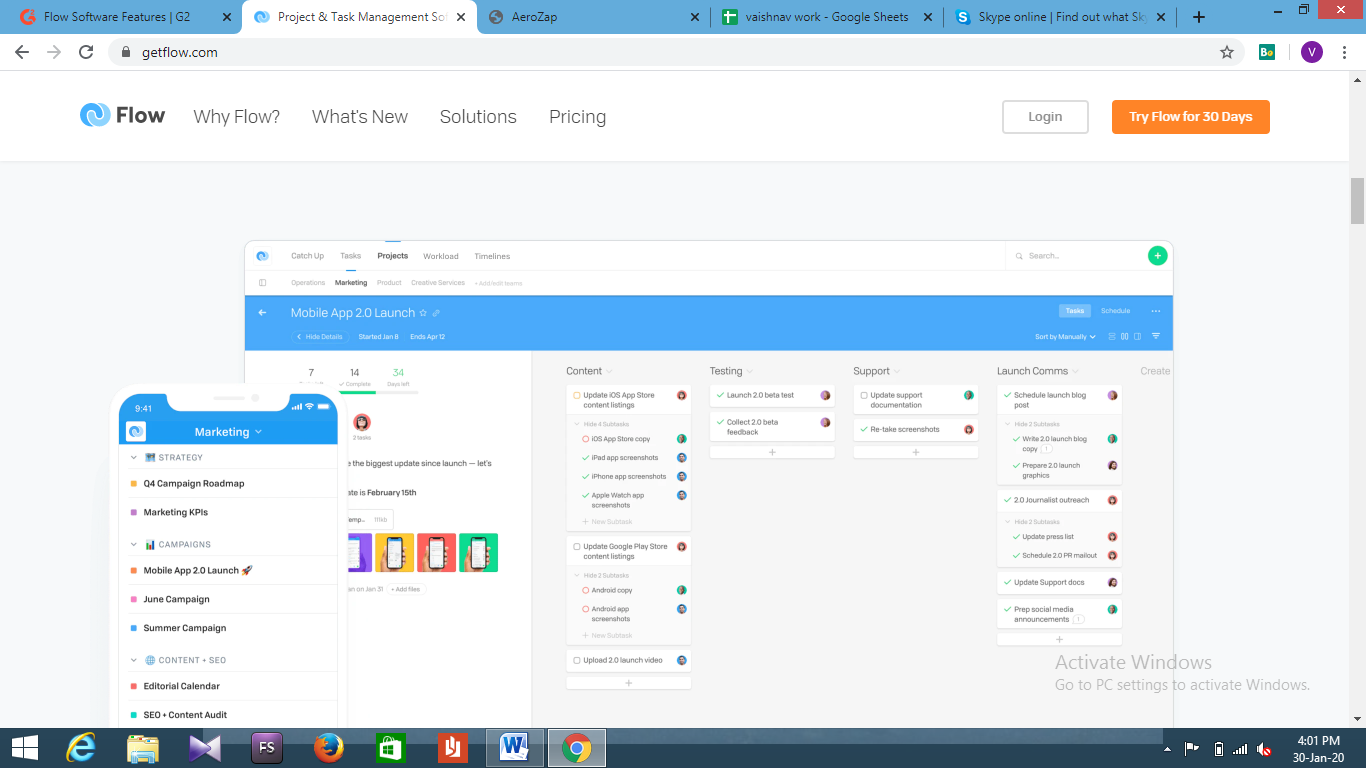Switch to the Timelines tab
Viewport: 1366px width, 768px height.
click(x=492, y=256)
